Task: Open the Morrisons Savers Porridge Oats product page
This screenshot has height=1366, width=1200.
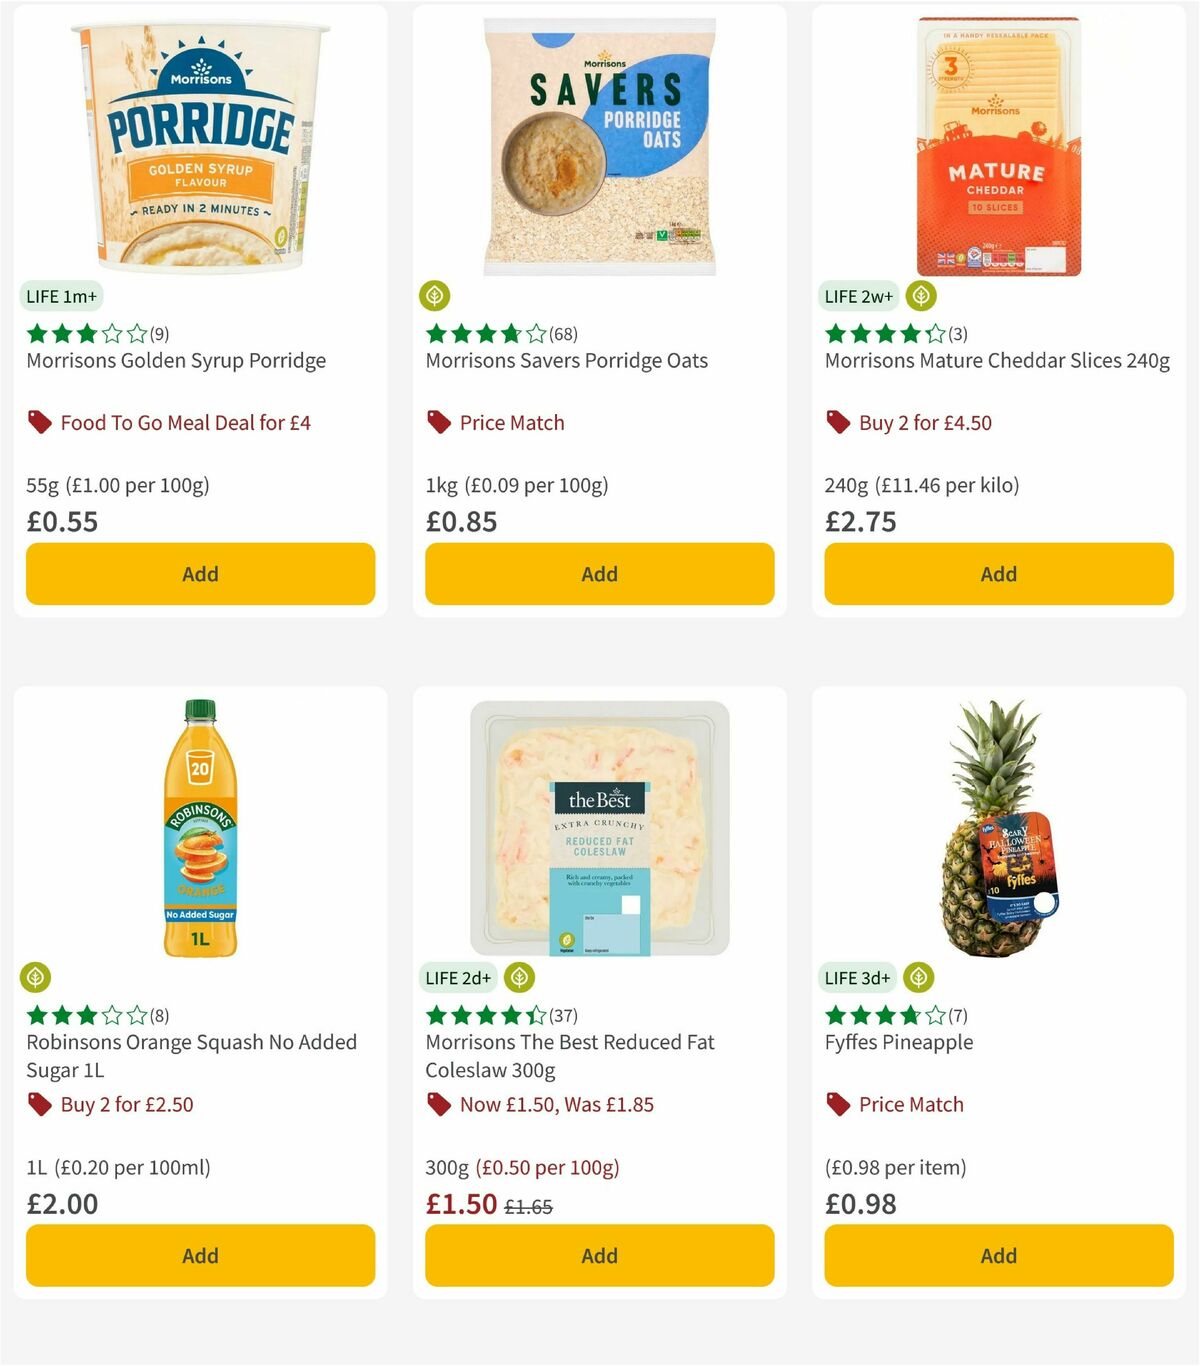Action: (x=567, y=360)
